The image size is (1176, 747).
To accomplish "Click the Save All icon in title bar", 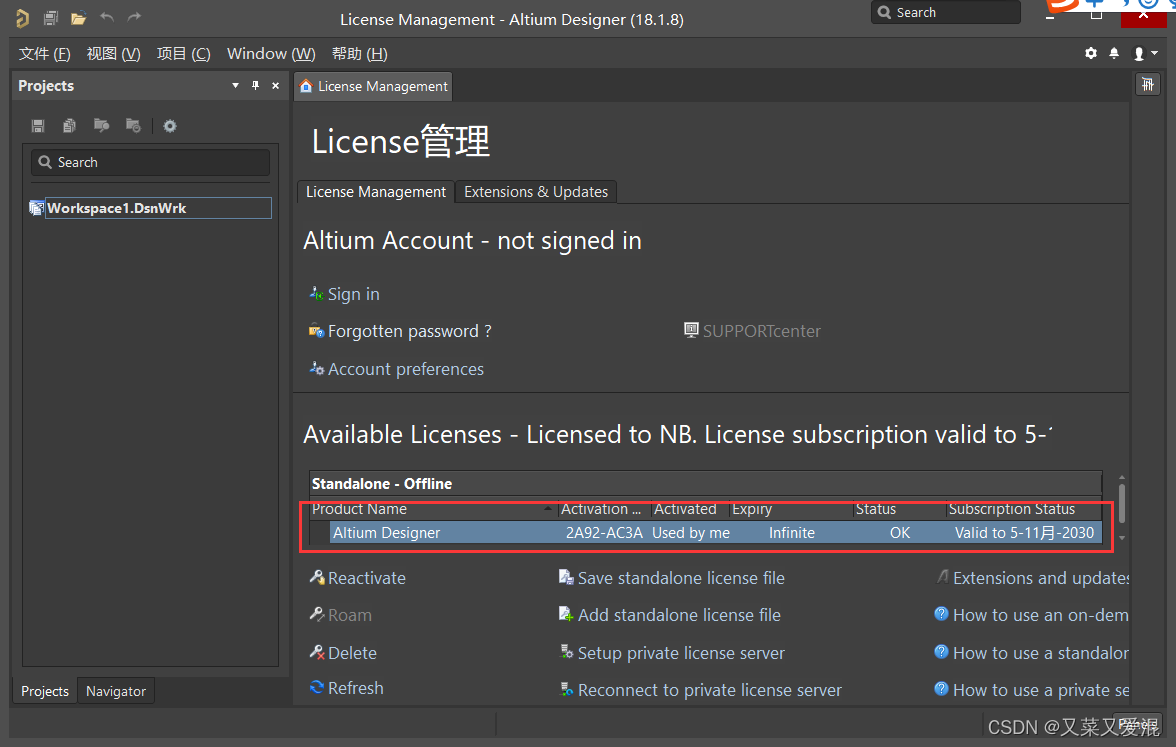I will [x=50, y=18].
